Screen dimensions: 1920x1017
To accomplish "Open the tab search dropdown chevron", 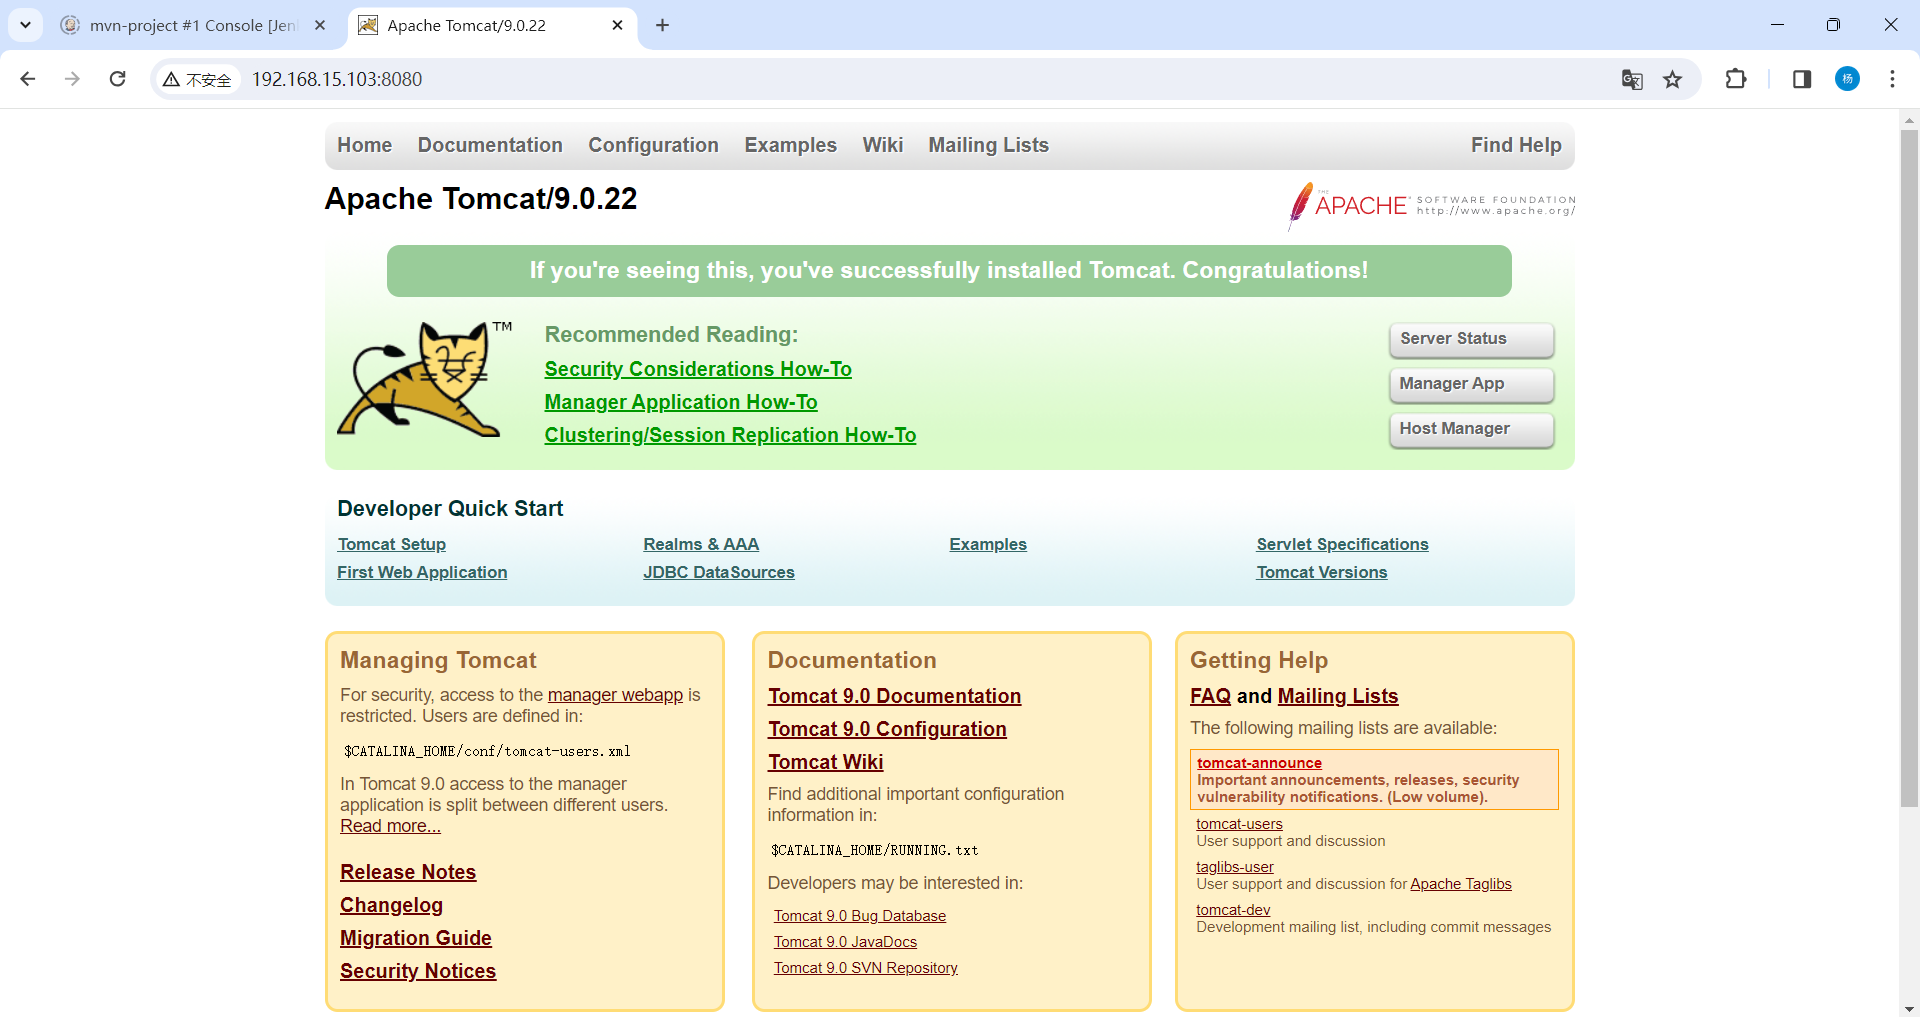I will (x=25, y=25).
